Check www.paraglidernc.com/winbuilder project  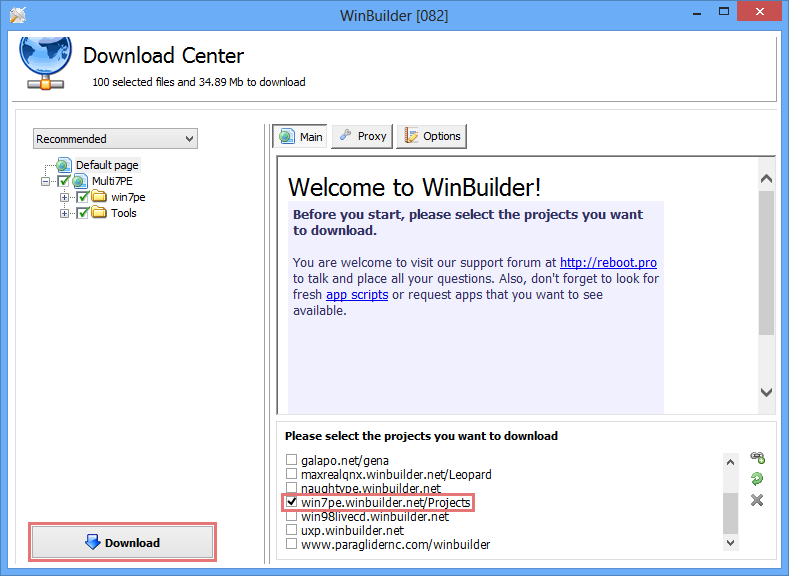pos(291,544)
